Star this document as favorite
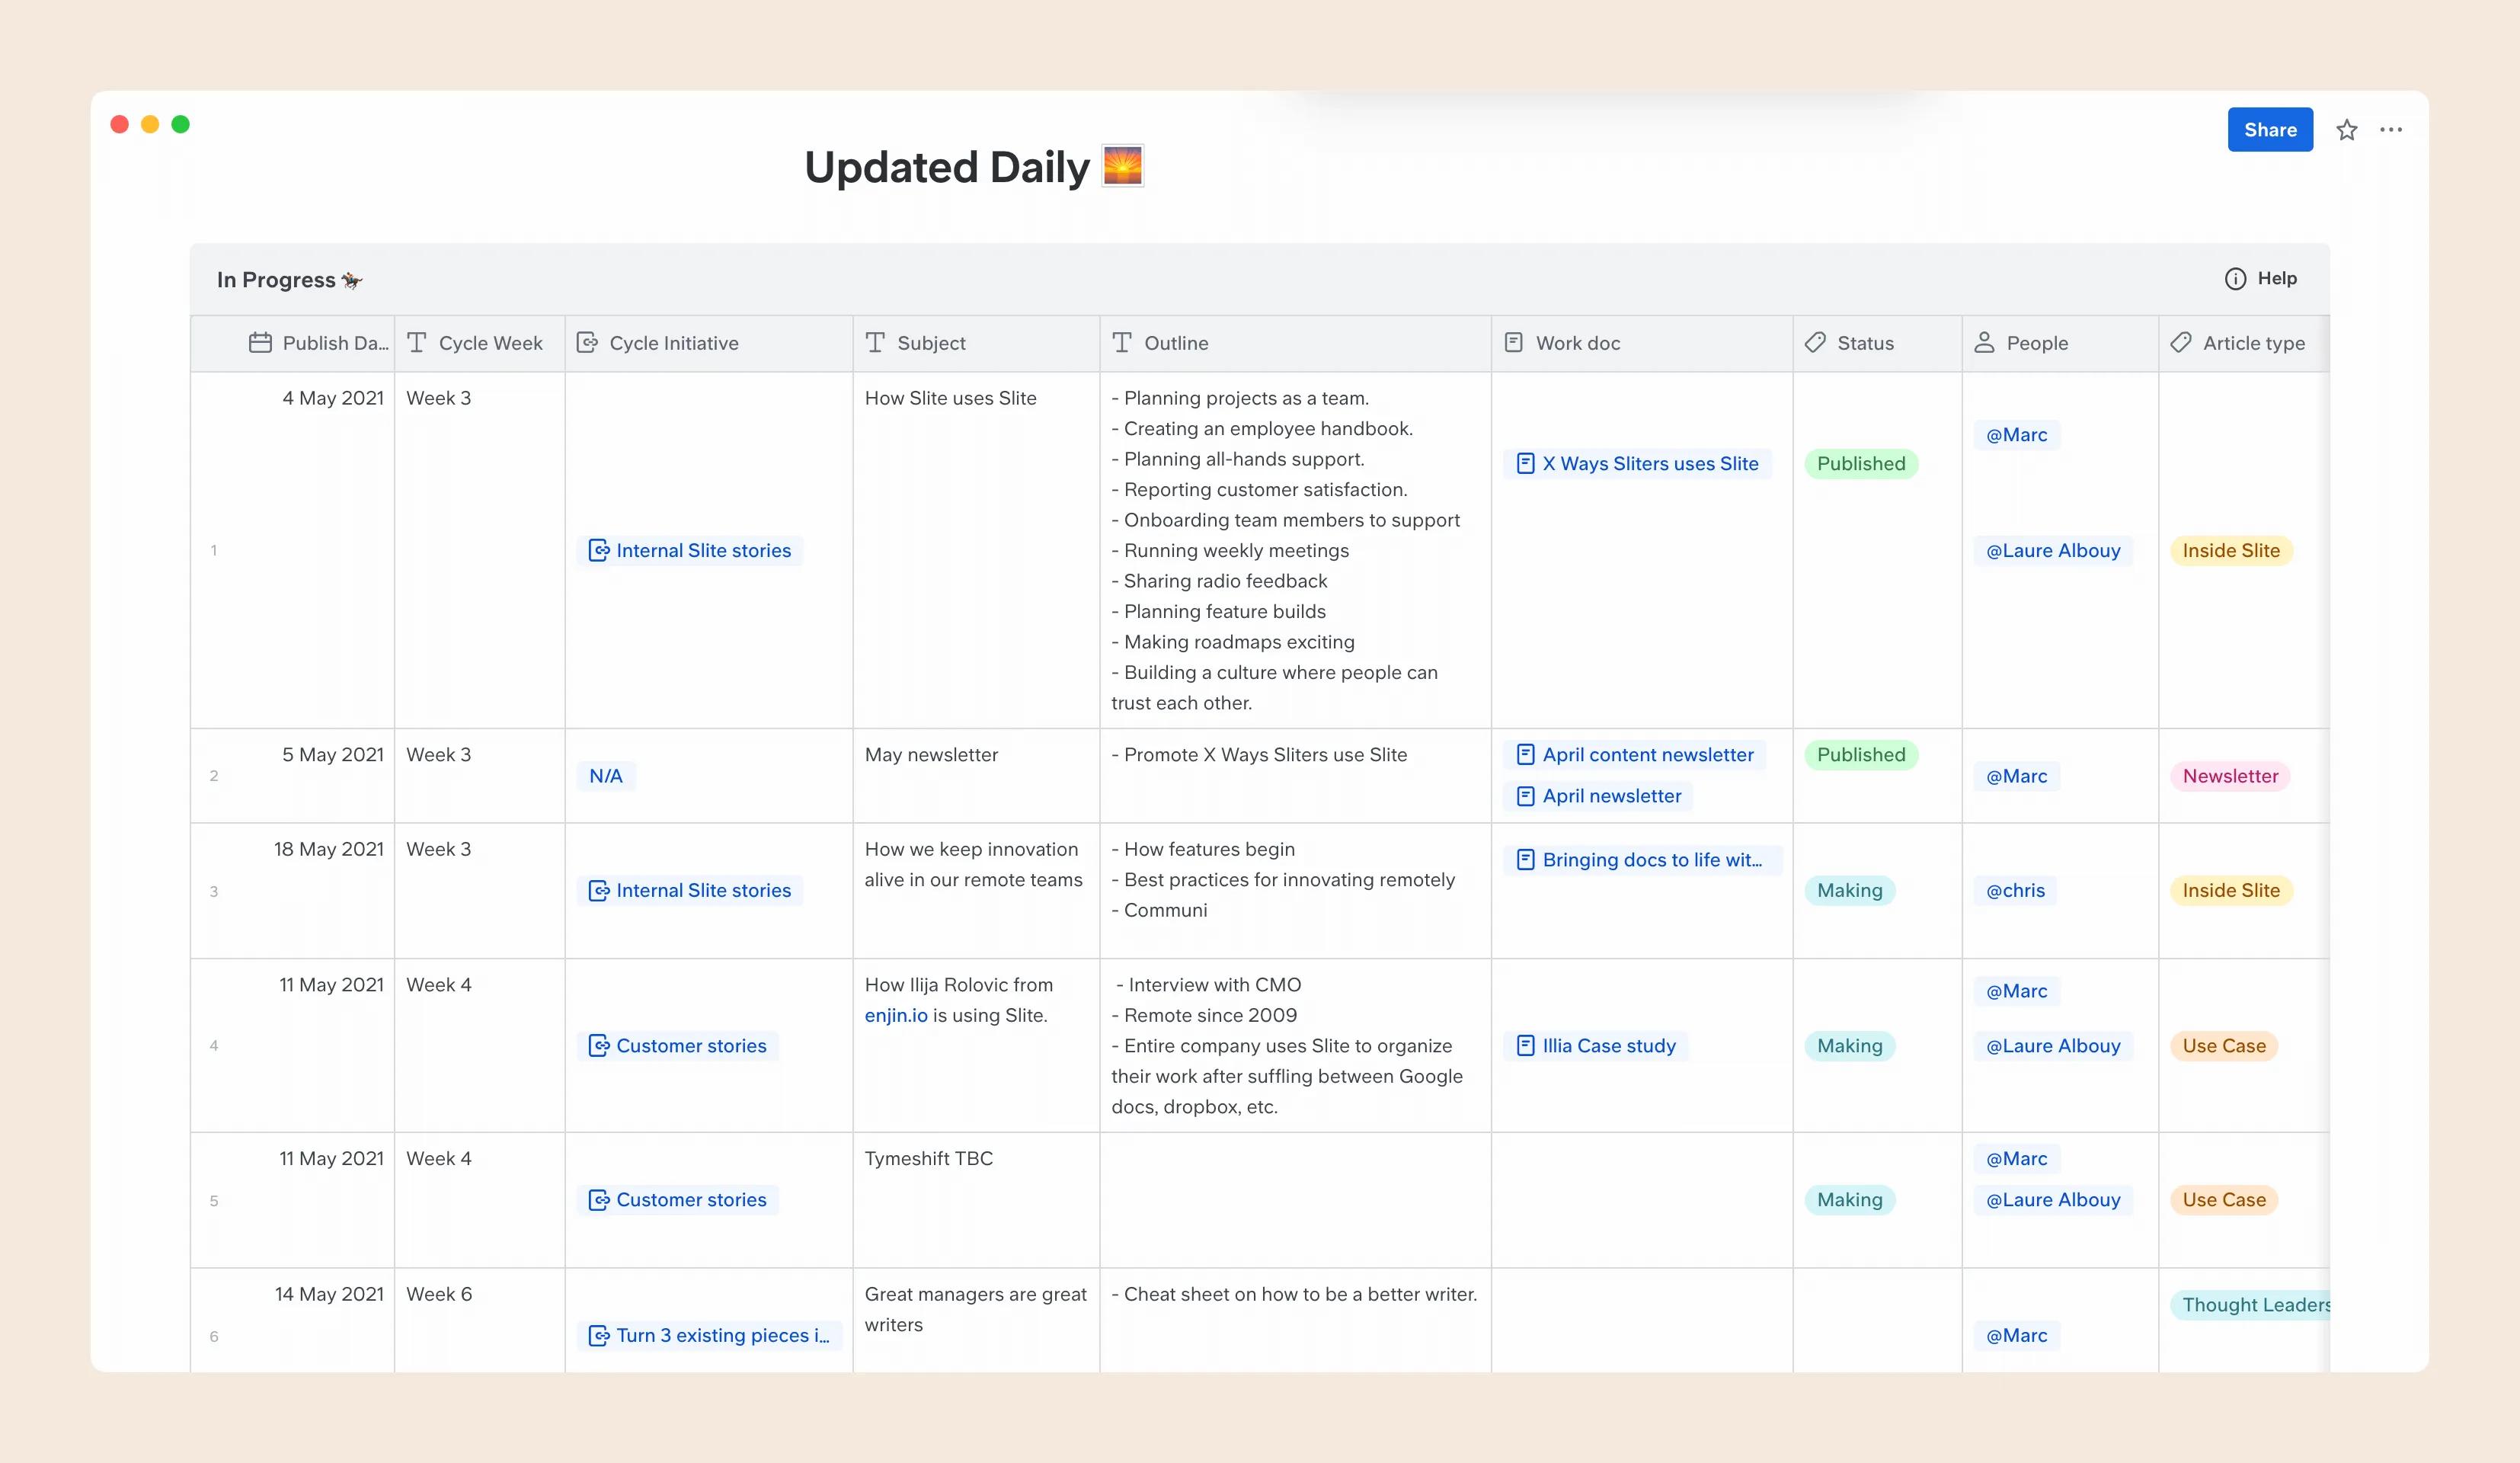 (2346, 130)
